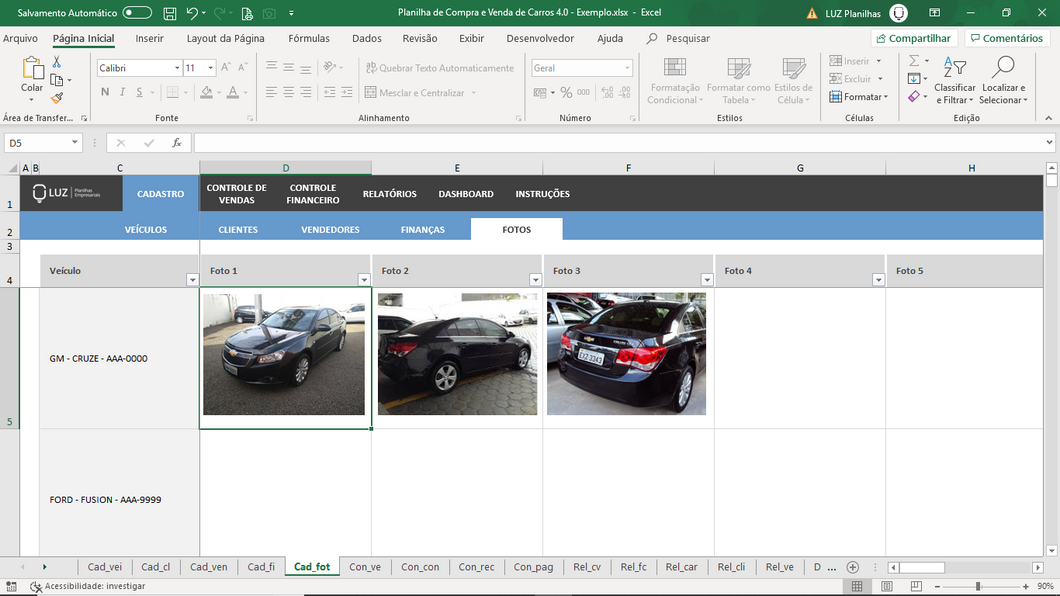The width and height of the screenshot is (1060, 596).
Task: Switch to Cad_vei sheet tab
Action: 105,567
